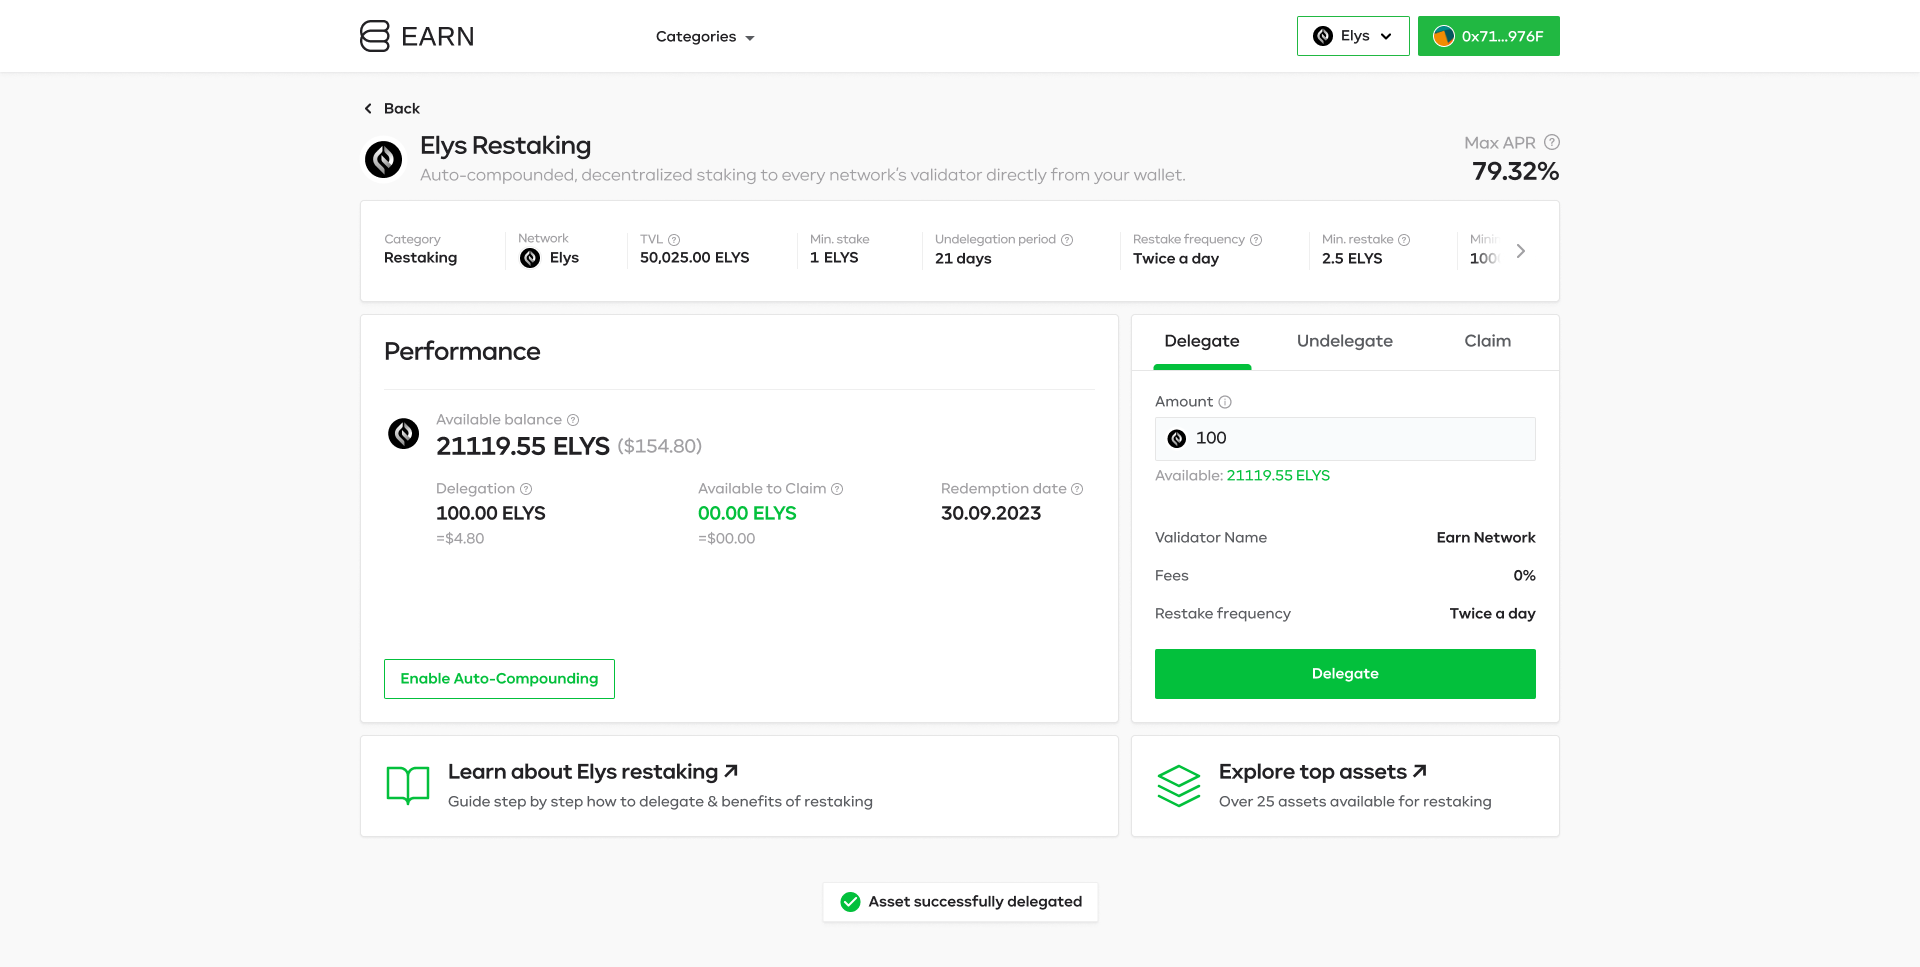Click the 2.5 ELYS min restake value
Viewport: 1920px width, 967px height.
pos(1352,259)
